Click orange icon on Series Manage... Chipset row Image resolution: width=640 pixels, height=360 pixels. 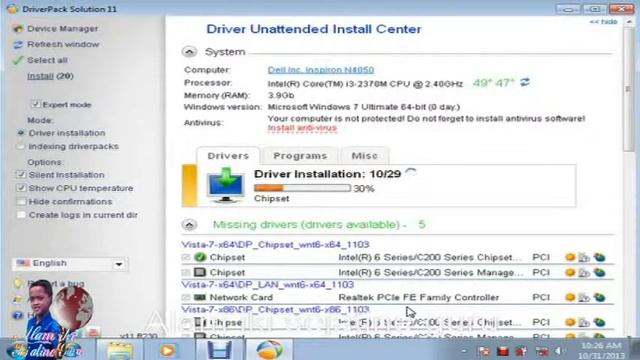pos(570,272)
